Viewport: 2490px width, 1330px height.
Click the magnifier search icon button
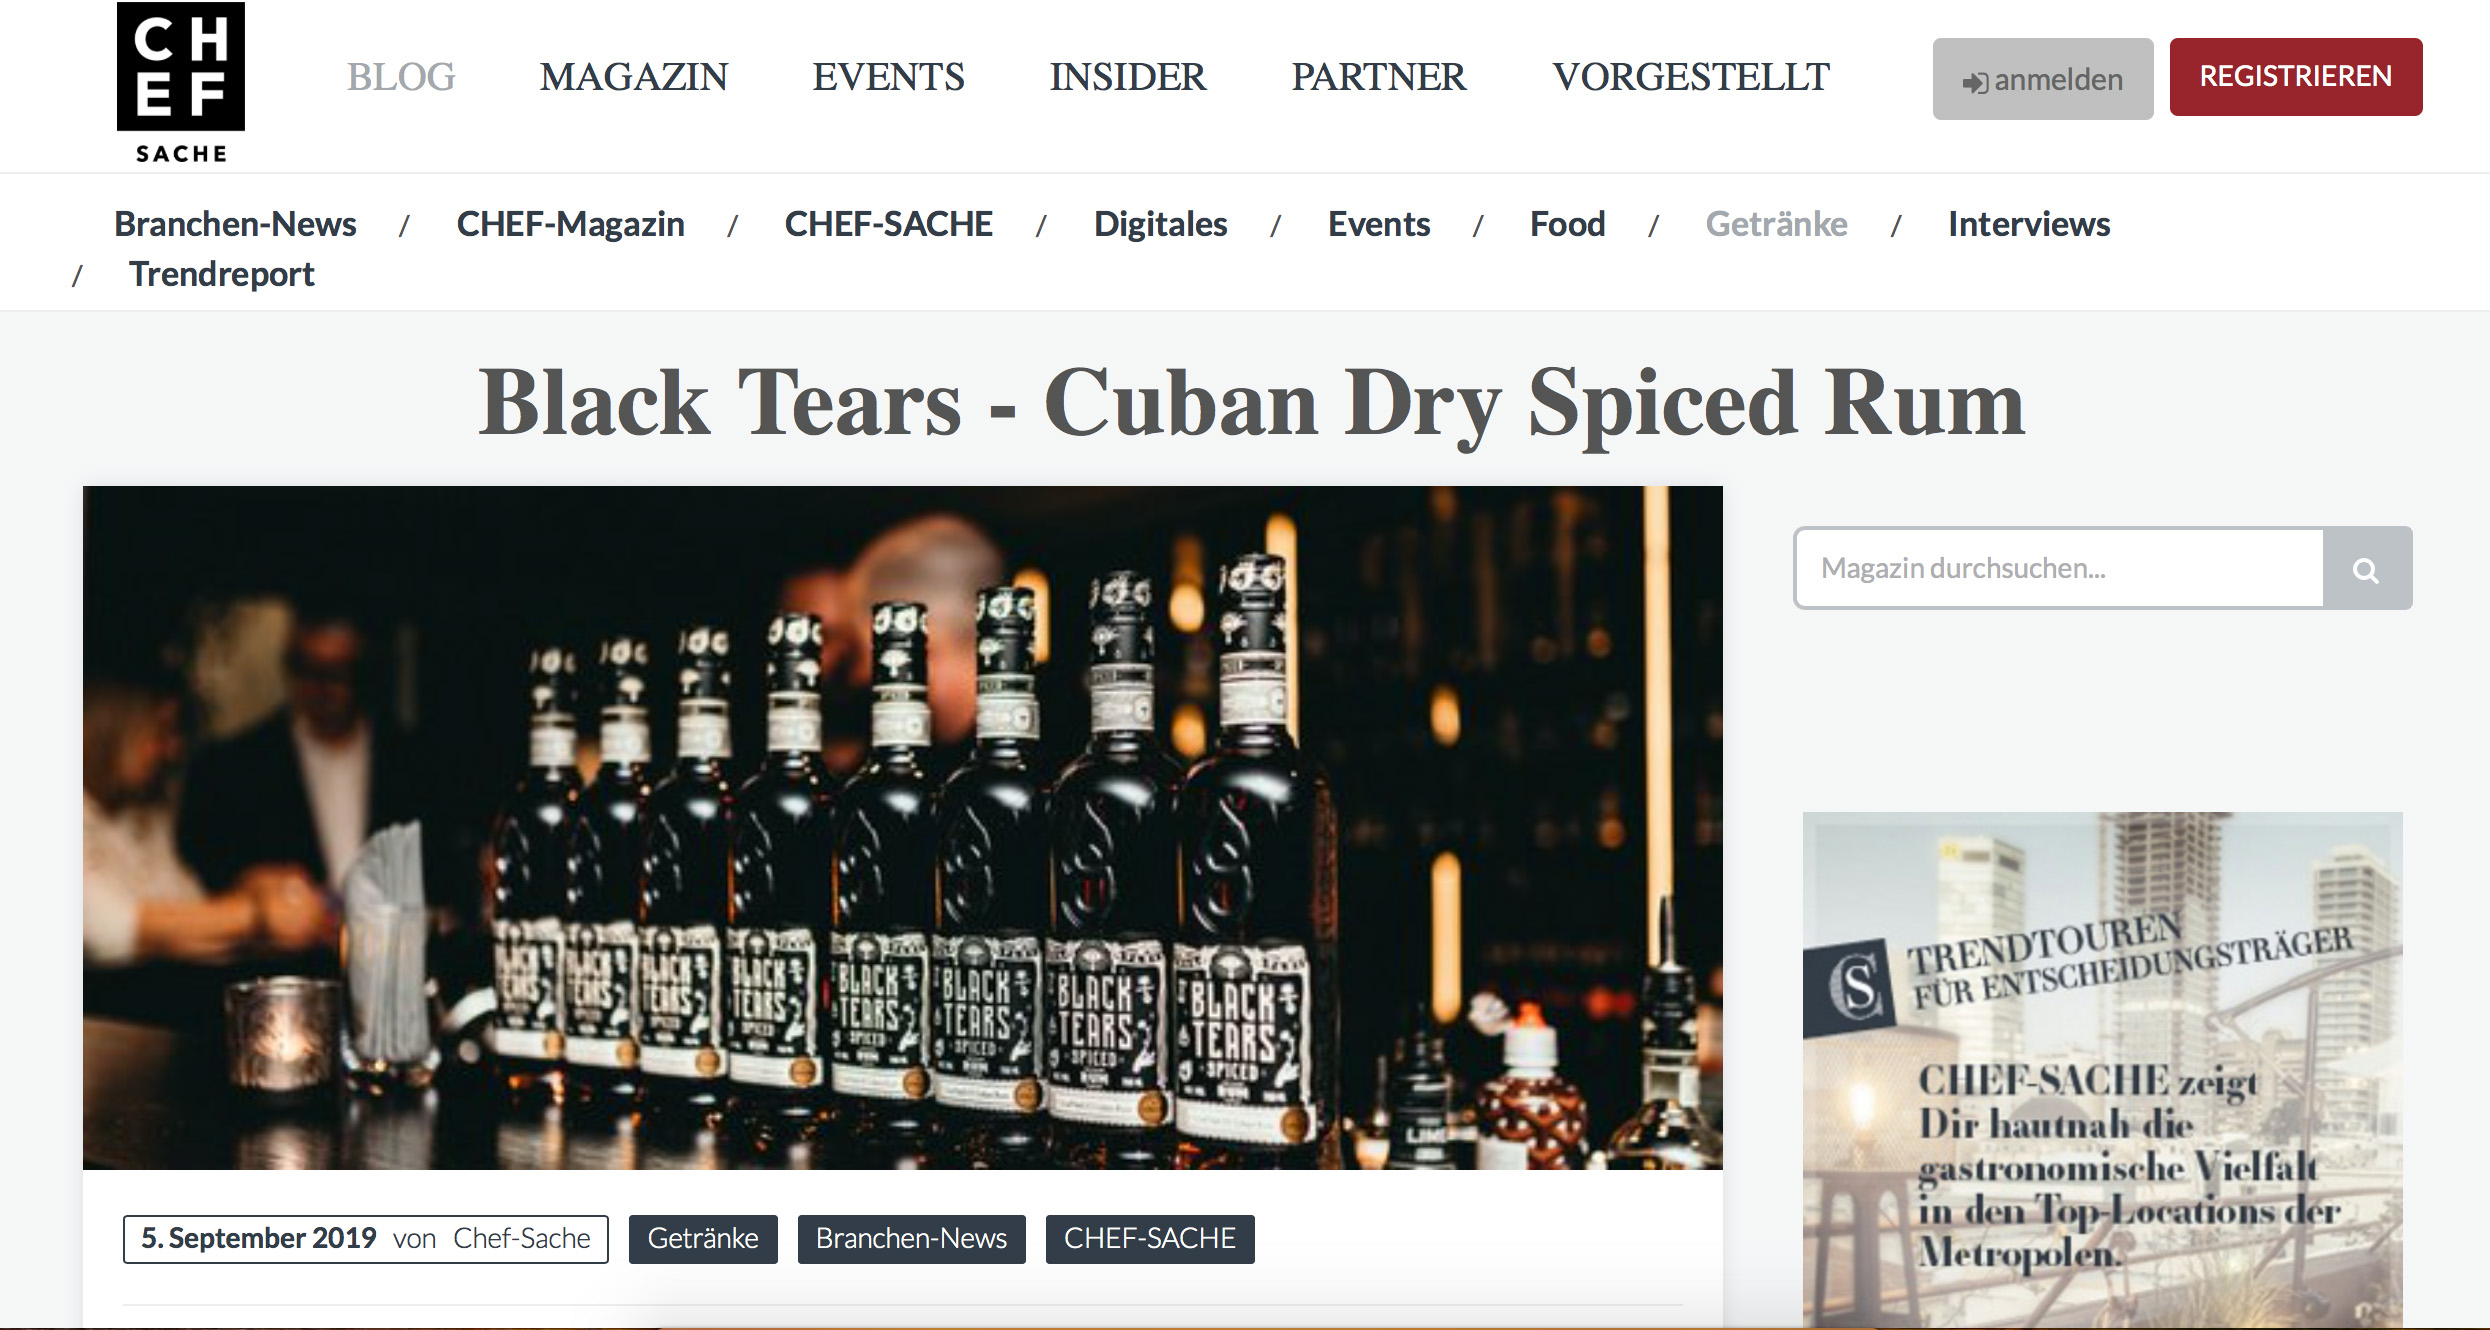coord(2366,569)
